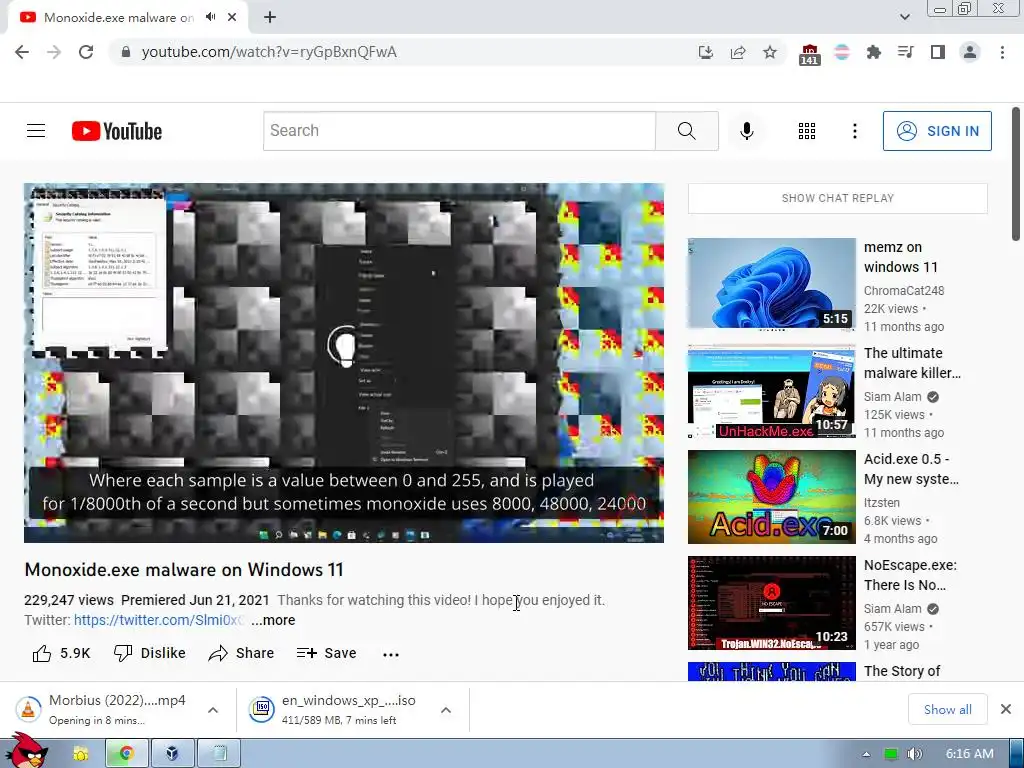This screenshot has width=1024, height=768.
Task: Save the video to a playlist
Action: point(327,653)
